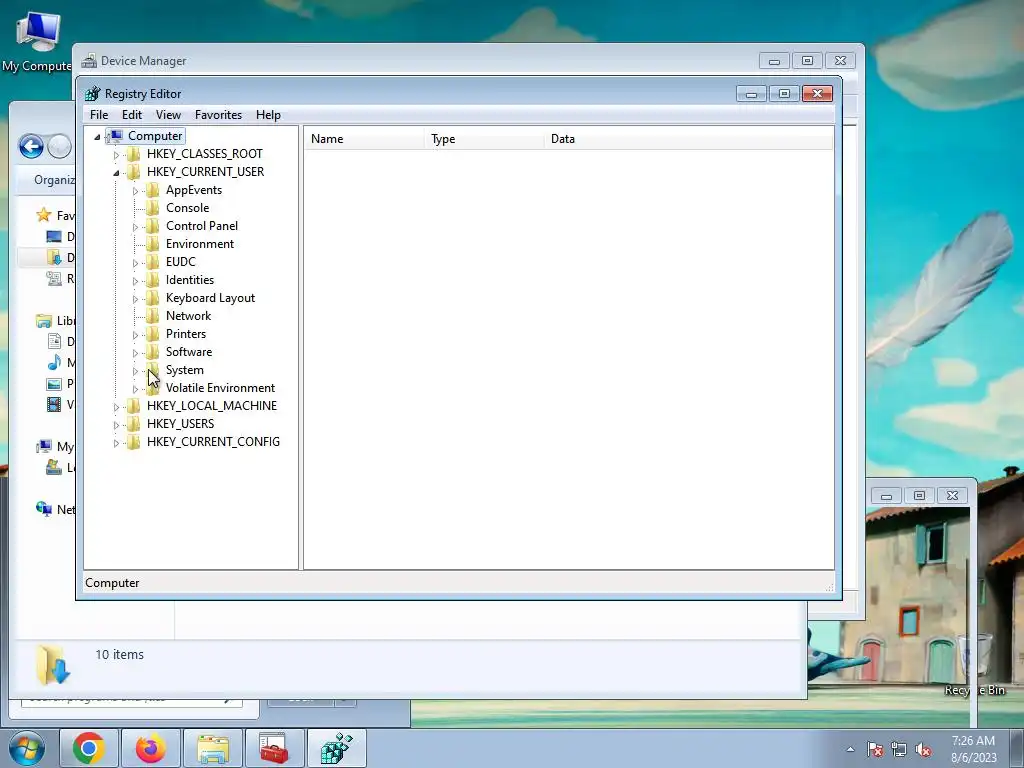Open the File menu in Registry Editor
The height and width of the screenshot is (768, 1024).
(x=99, y=115)
